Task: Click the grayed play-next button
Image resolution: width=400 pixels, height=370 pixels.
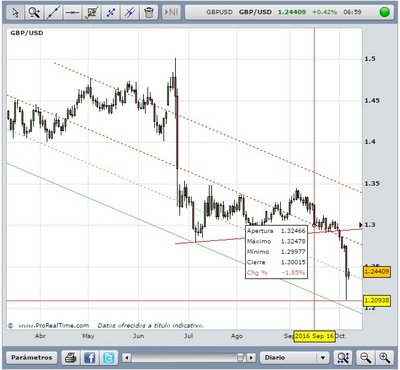Action: click(171, 13)
